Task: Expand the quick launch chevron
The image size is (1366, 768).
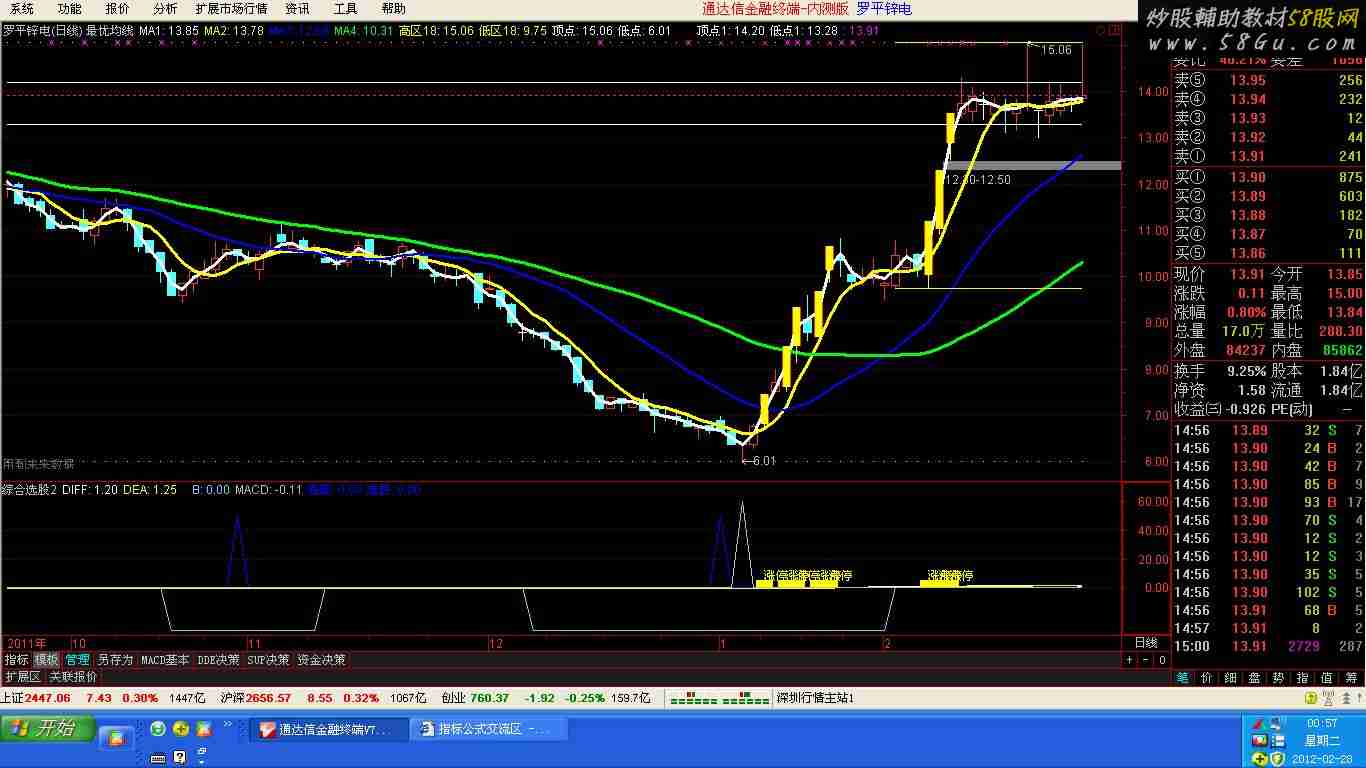Action: [x=228, y=724]
